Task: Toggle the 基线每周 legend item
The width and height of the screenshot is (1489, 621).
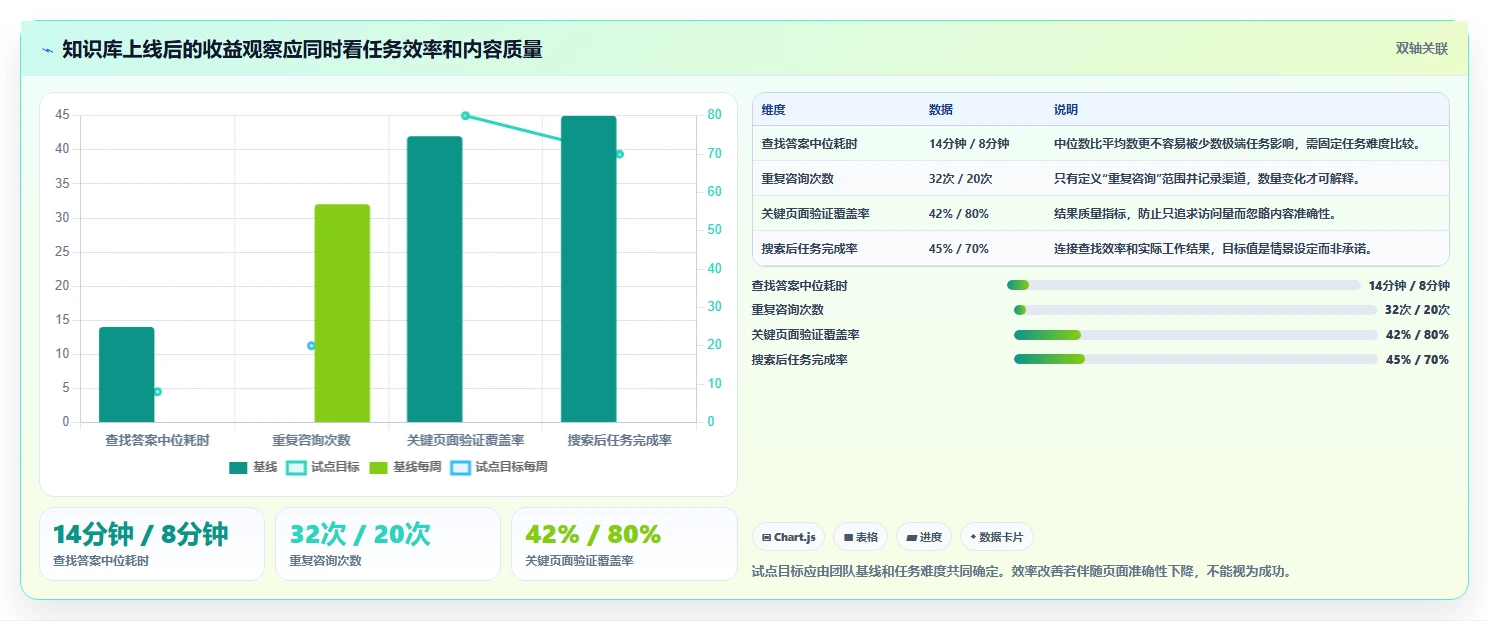Action: [405, 467]
